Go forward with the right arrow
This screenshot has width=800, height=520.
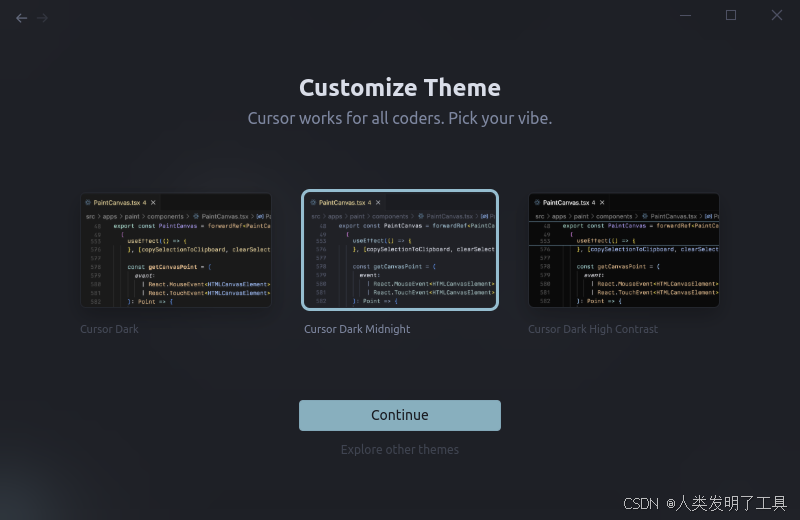coord(42,18)
